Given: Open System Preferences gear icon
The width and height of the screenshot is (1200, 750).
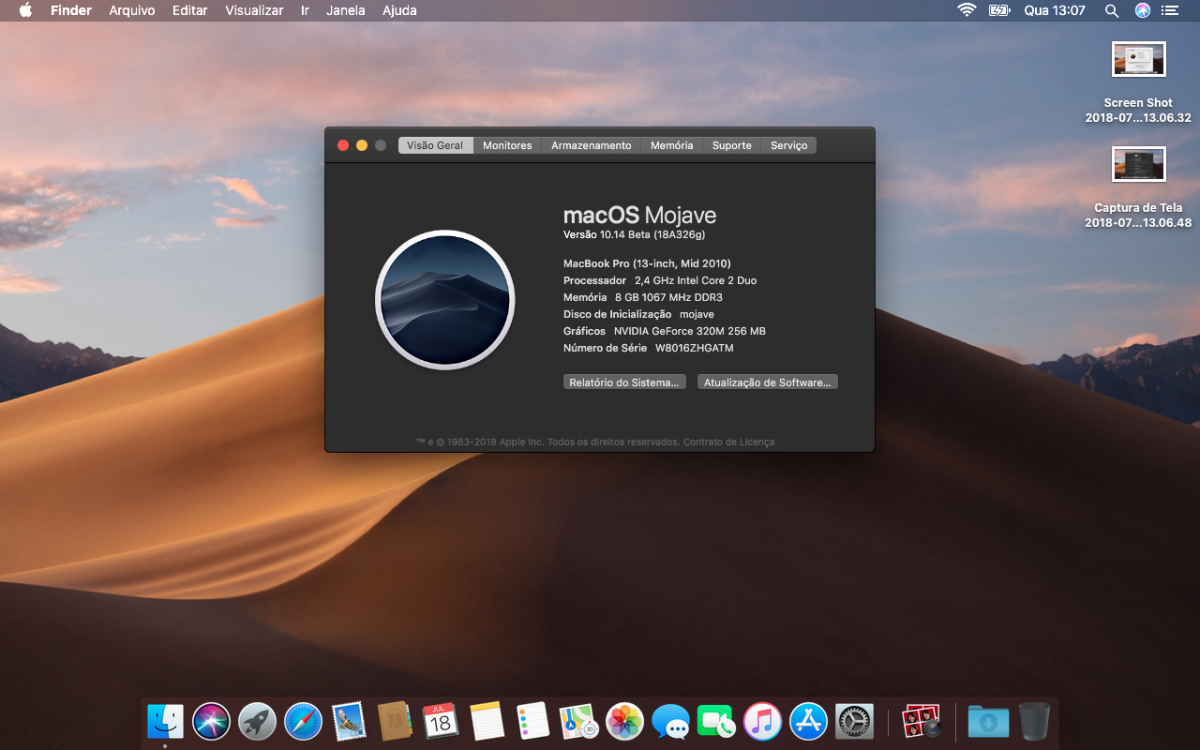Looking at the screenshot, I should click(x=854, y=721).
